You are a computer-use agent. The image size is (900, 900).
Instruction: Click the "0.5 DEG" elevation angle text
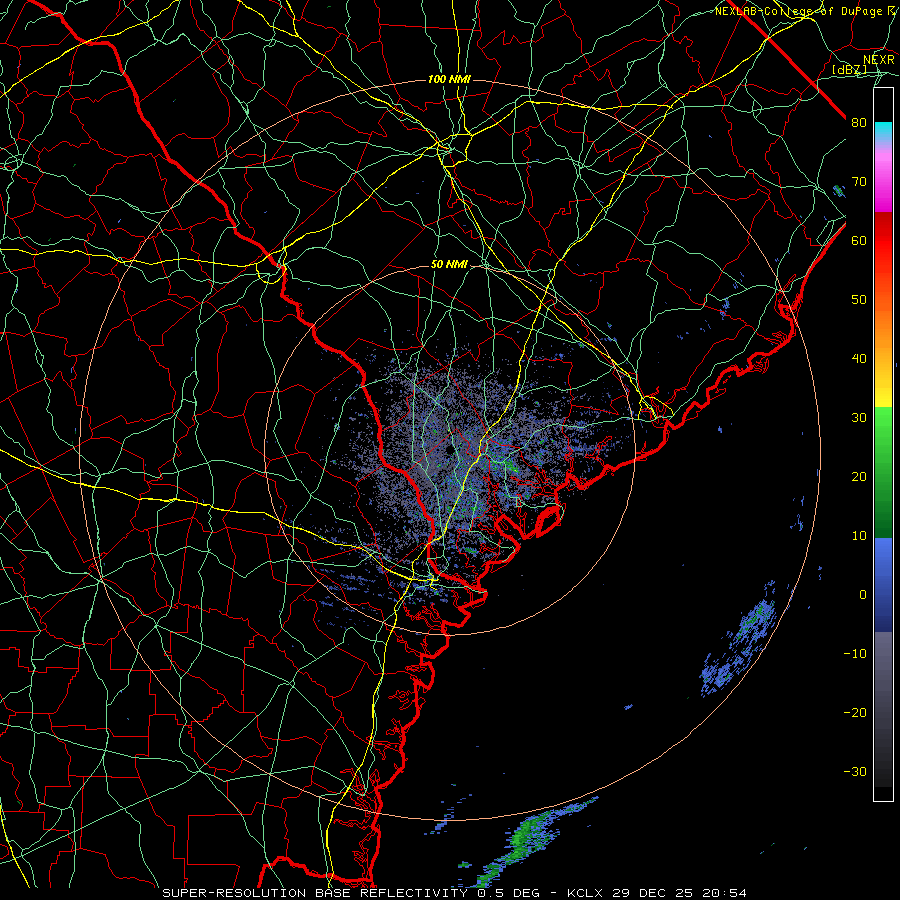tap(508, 893)
